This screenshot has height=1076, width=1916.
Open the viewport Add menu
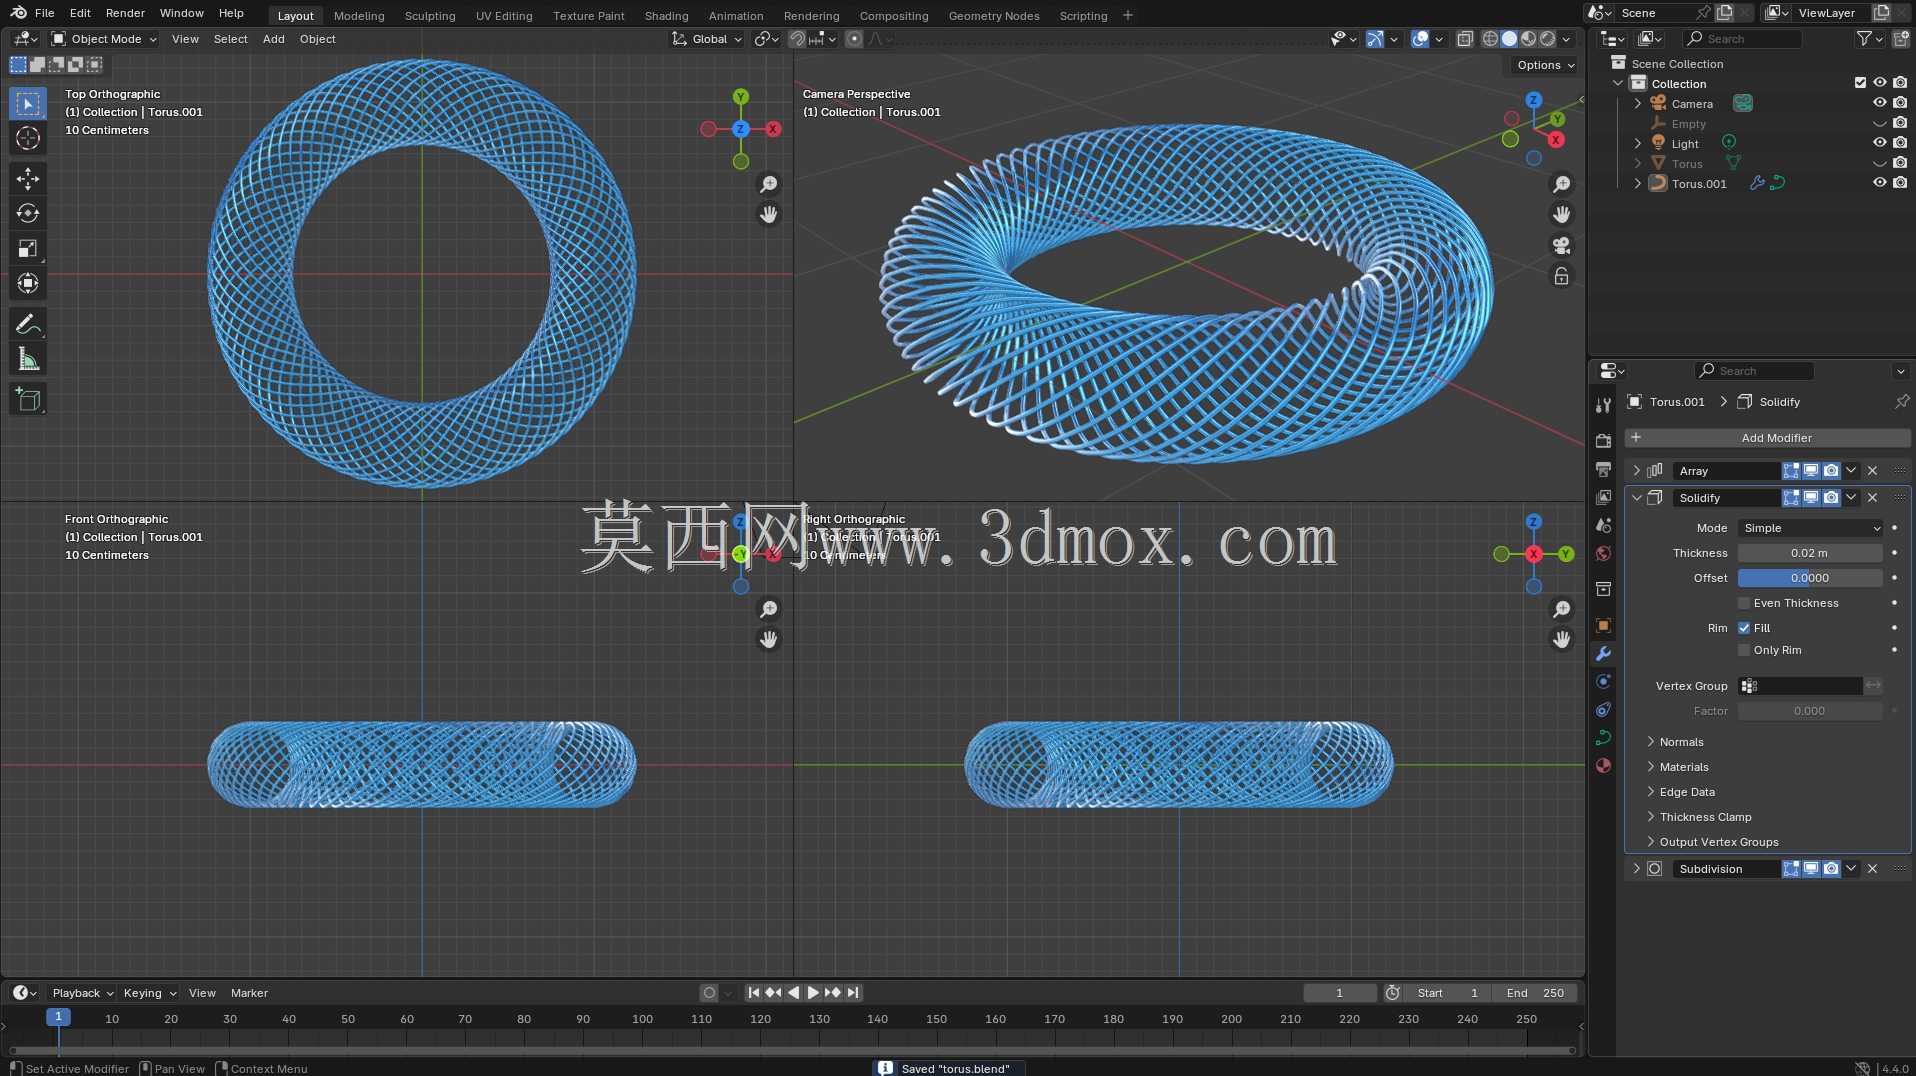point(273,39)
